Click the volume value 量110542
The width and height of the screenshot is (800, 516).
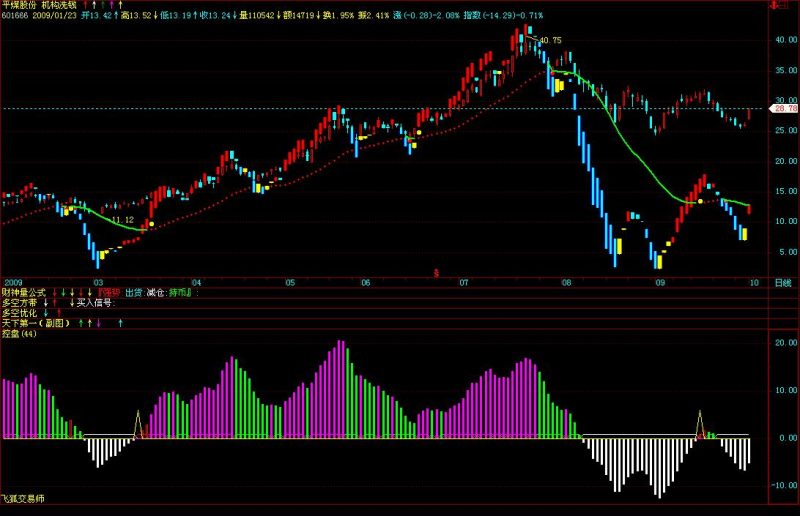tap(257, 15)
